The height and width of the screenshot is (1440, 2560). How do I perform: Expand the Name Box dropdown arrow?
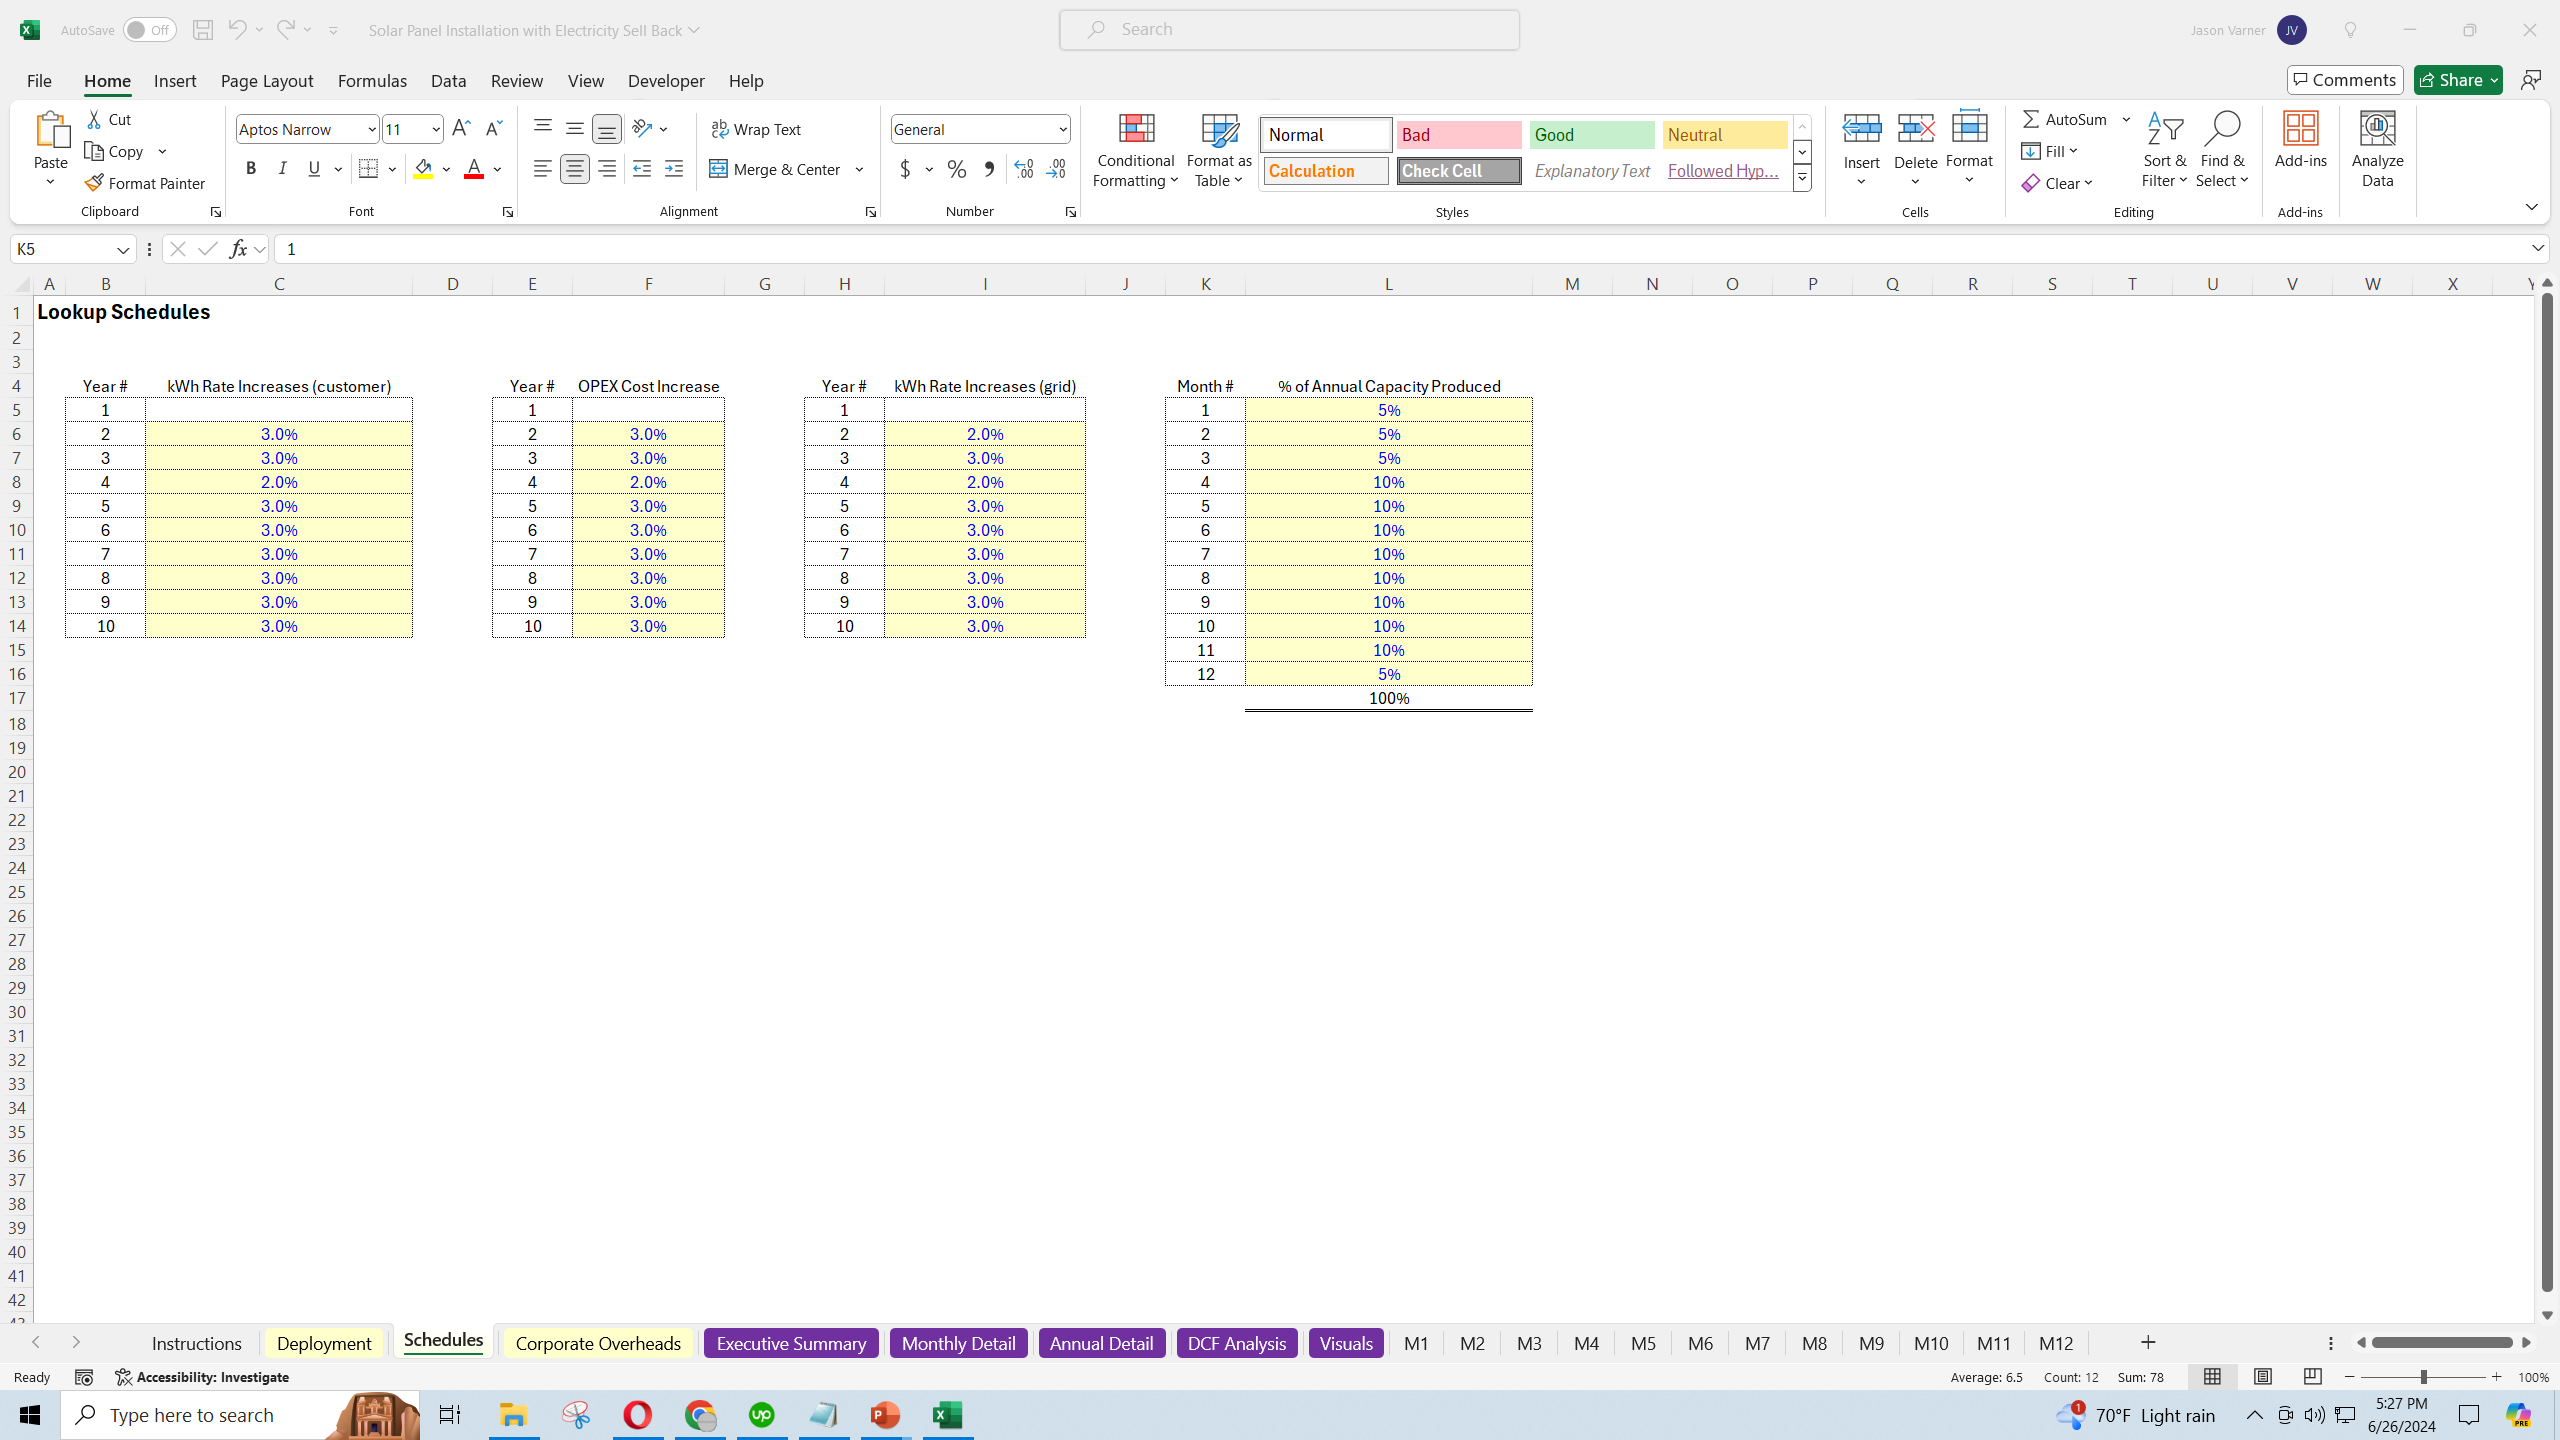tap(123, 249)
